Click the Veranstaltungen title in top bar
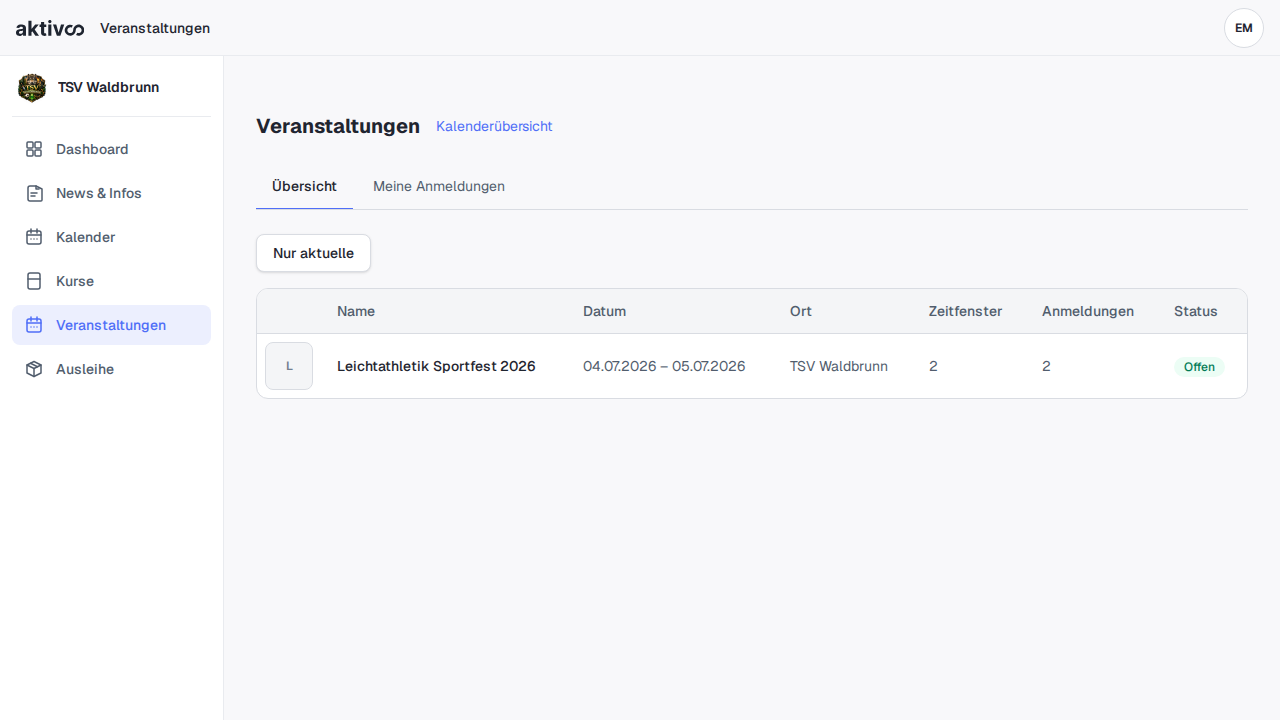 coord(155,28)
